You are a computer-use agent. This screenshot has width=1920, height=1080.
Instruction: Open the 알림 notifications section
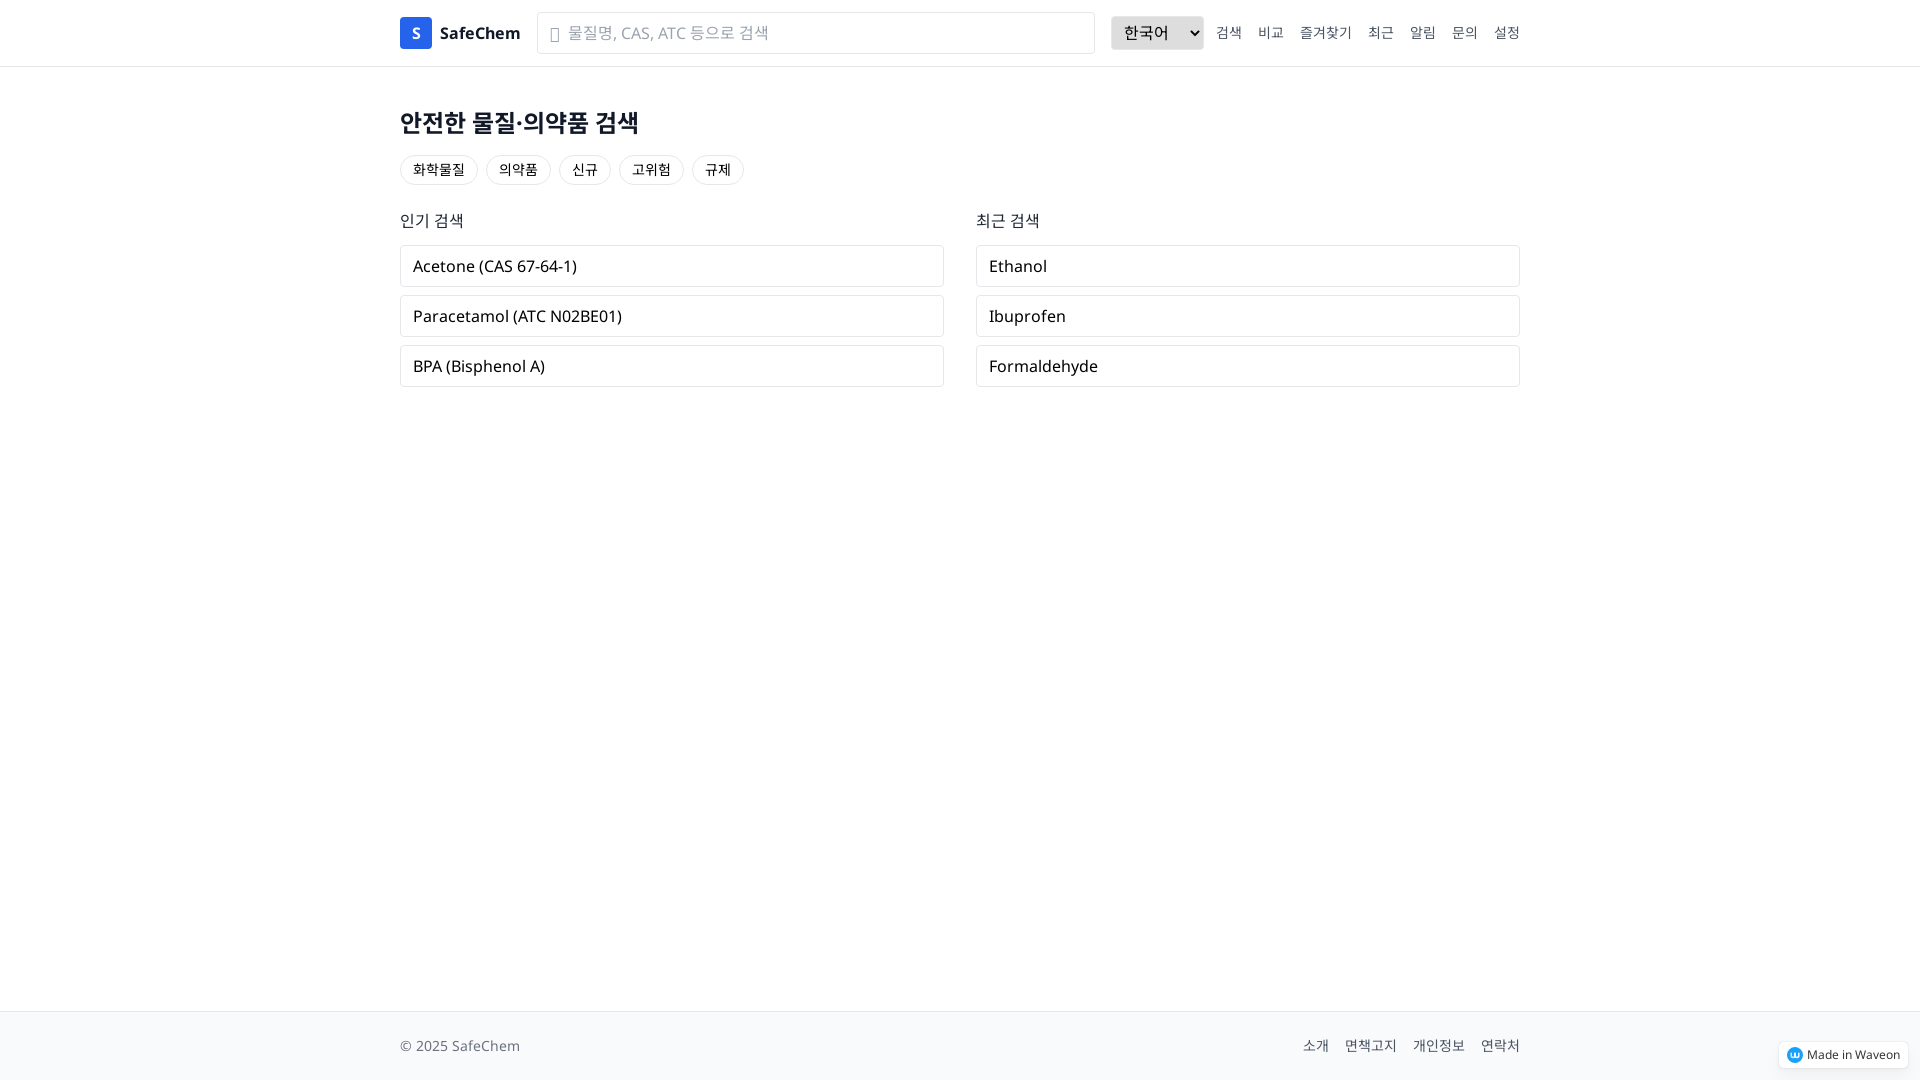(1422, 32)
